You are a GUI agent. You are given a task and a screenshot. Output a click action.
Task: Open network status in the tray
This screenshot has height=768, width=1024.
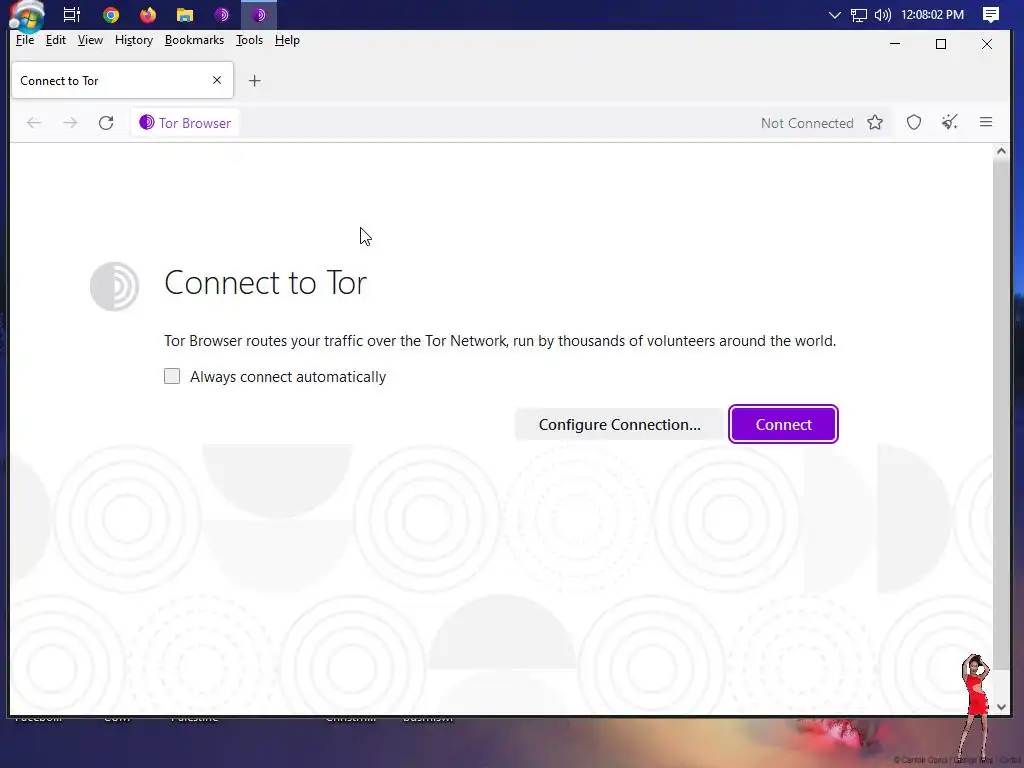point(858,14)
